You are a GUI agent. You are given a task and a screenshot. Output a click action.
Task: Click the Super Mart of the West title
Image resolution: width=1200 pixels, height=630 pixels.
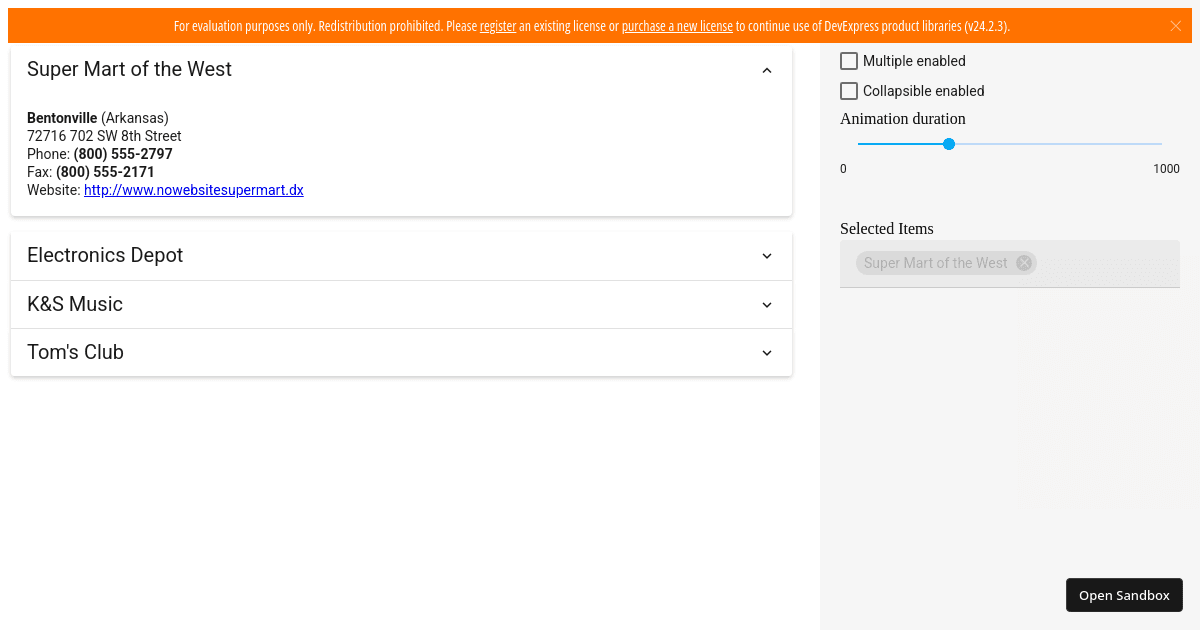click(129, 69)
